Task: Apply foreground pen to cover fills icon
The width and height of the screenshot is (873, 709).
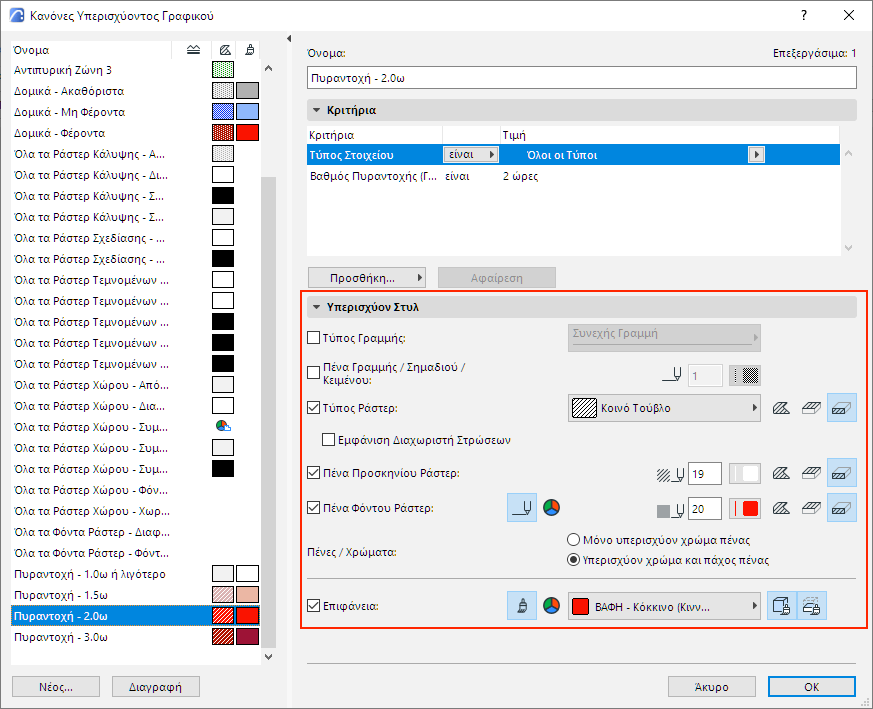Action: [811, 474]
